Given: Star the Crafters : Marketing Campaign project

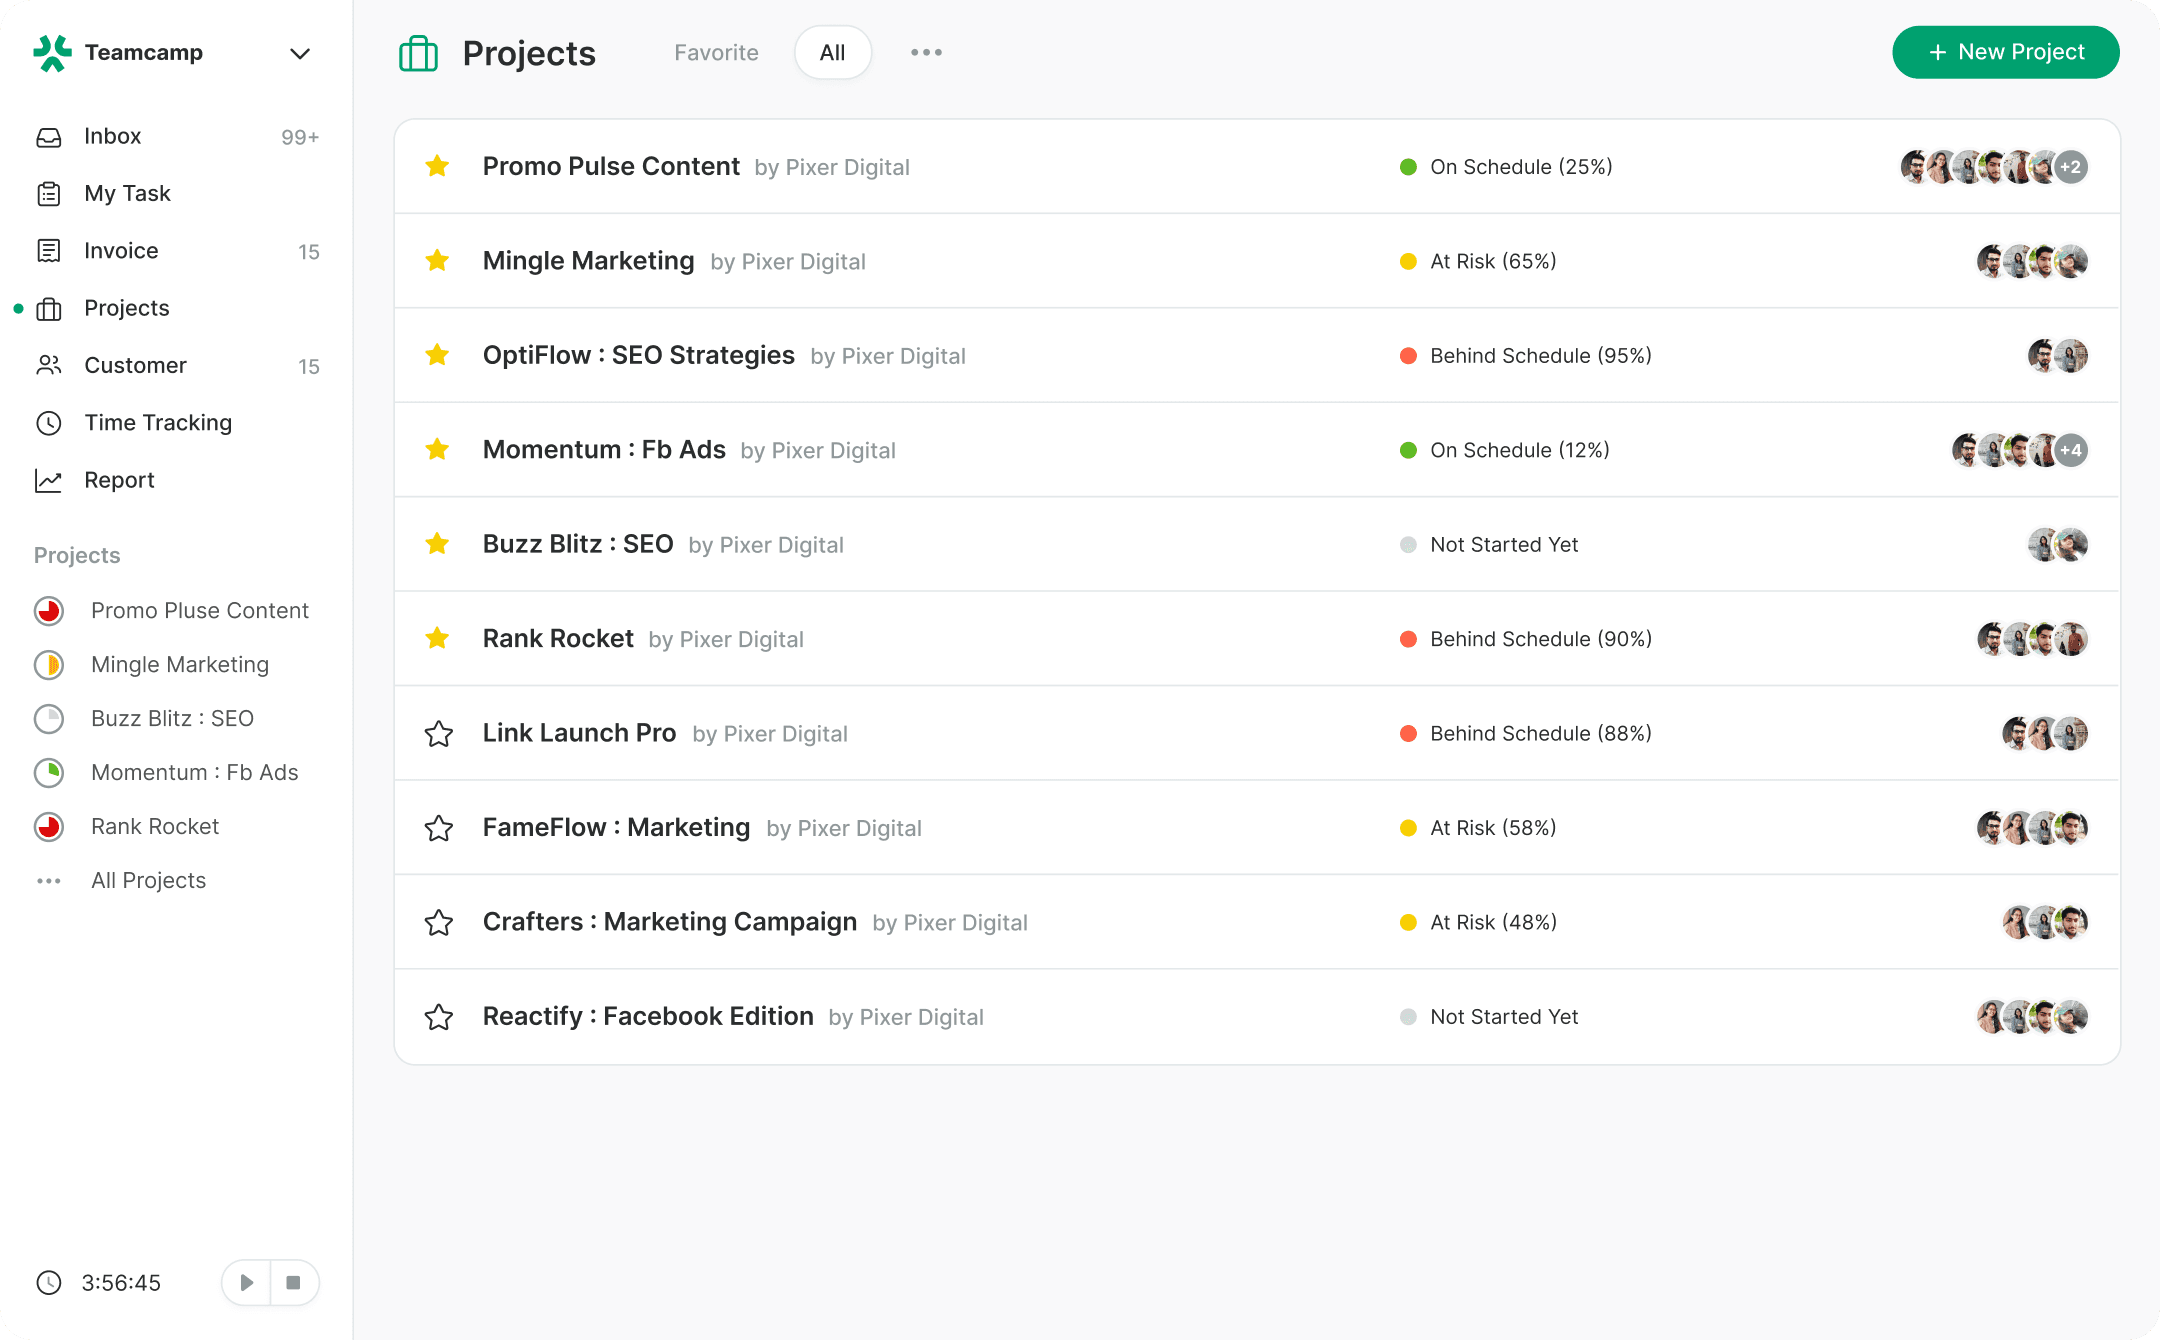Looking at the screenshot, I should 438,923.
